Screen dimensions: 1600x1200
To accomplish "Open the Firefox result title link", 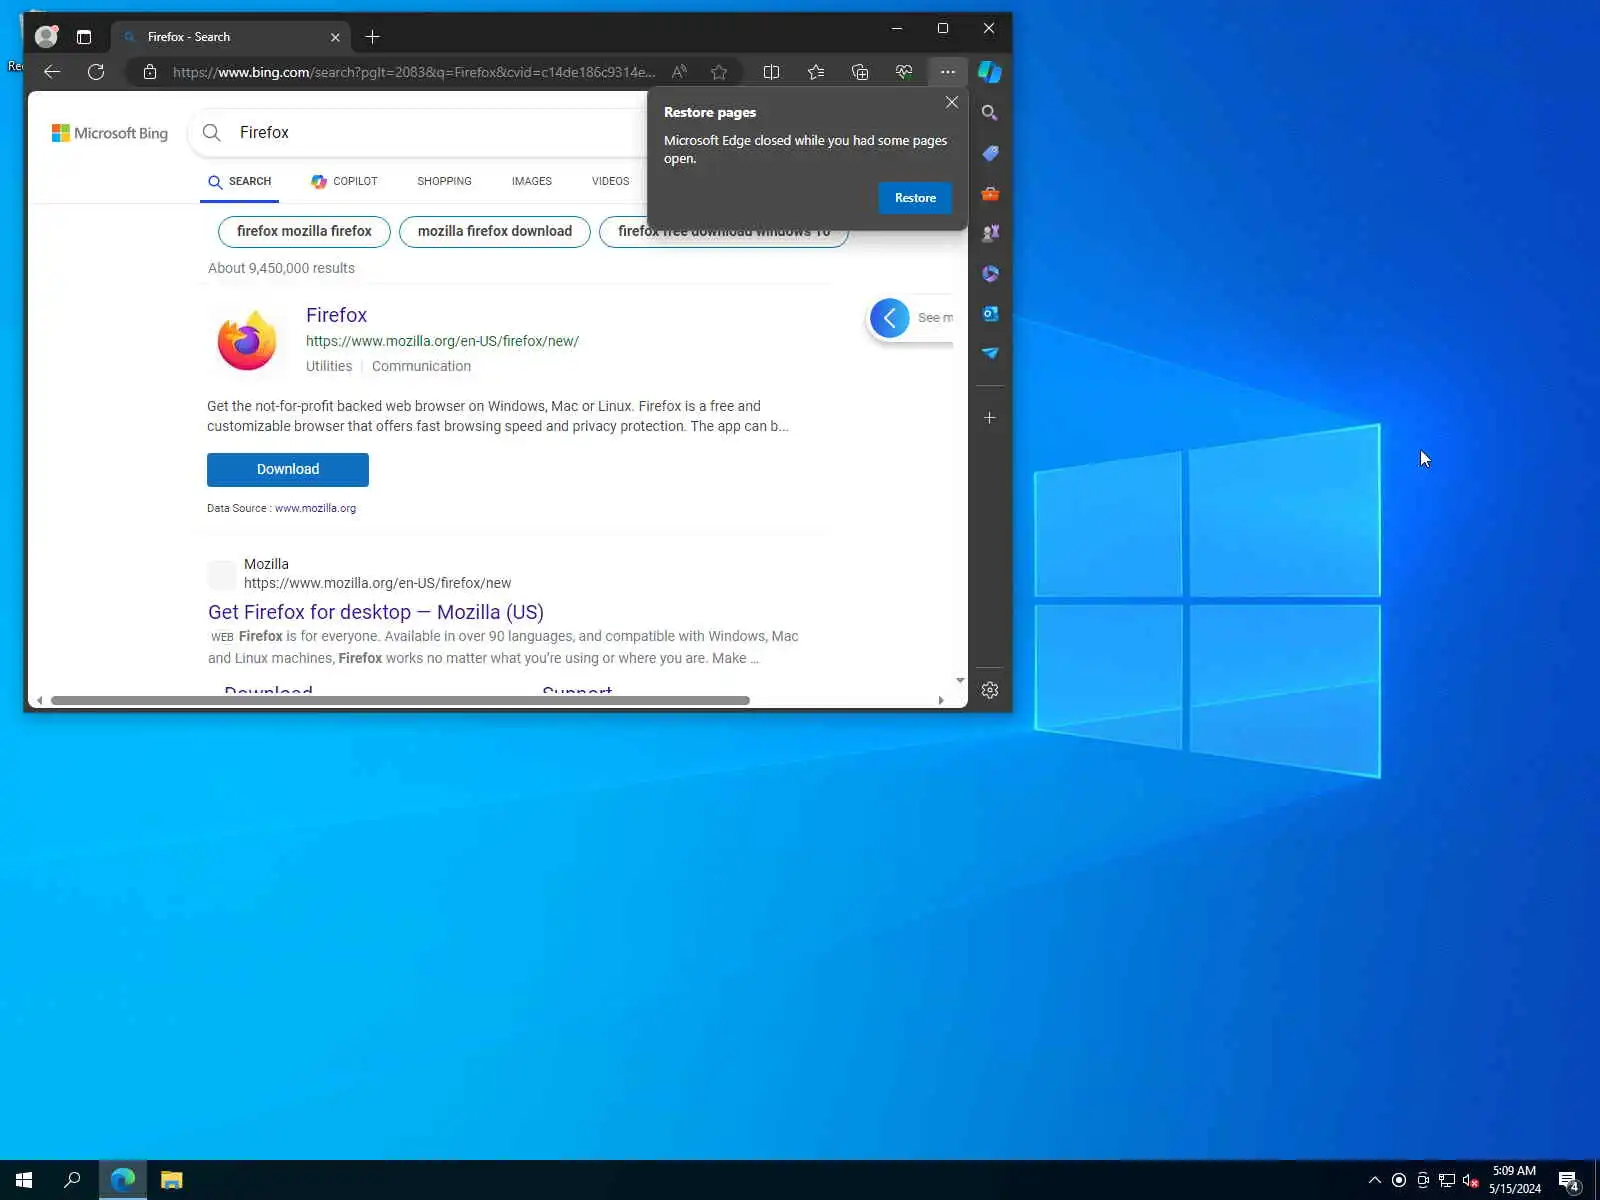I will click(x=336, y=315).
